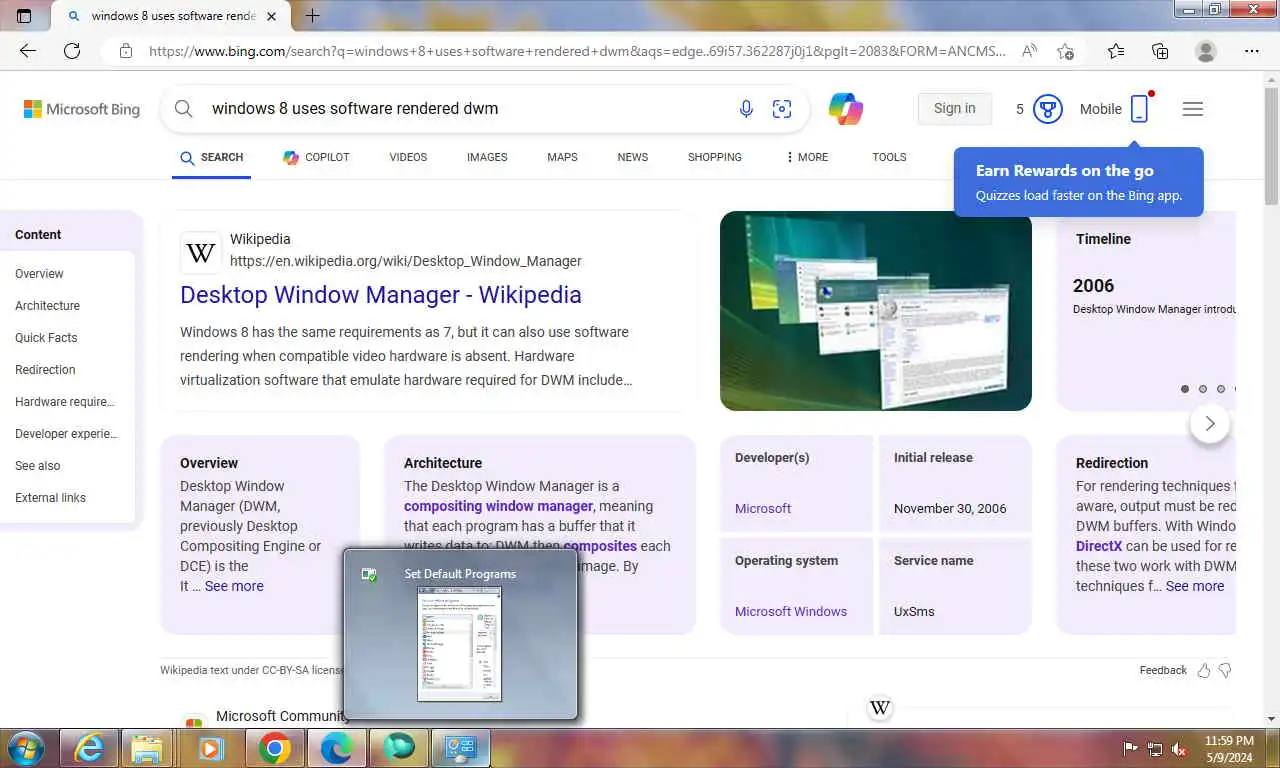Give thumbs down feedback
The height and width of the screenshot is (768, 1280).
point(1225,670)
